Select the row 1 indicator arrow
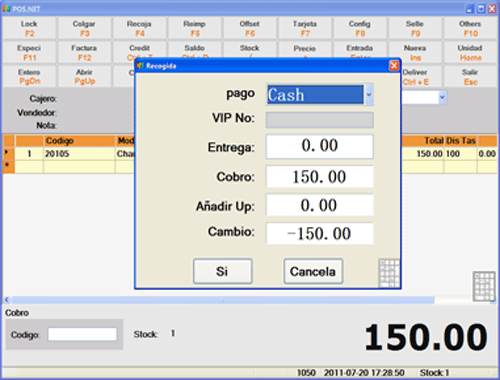This screenshot has width=500, height=380. (8, 153)
